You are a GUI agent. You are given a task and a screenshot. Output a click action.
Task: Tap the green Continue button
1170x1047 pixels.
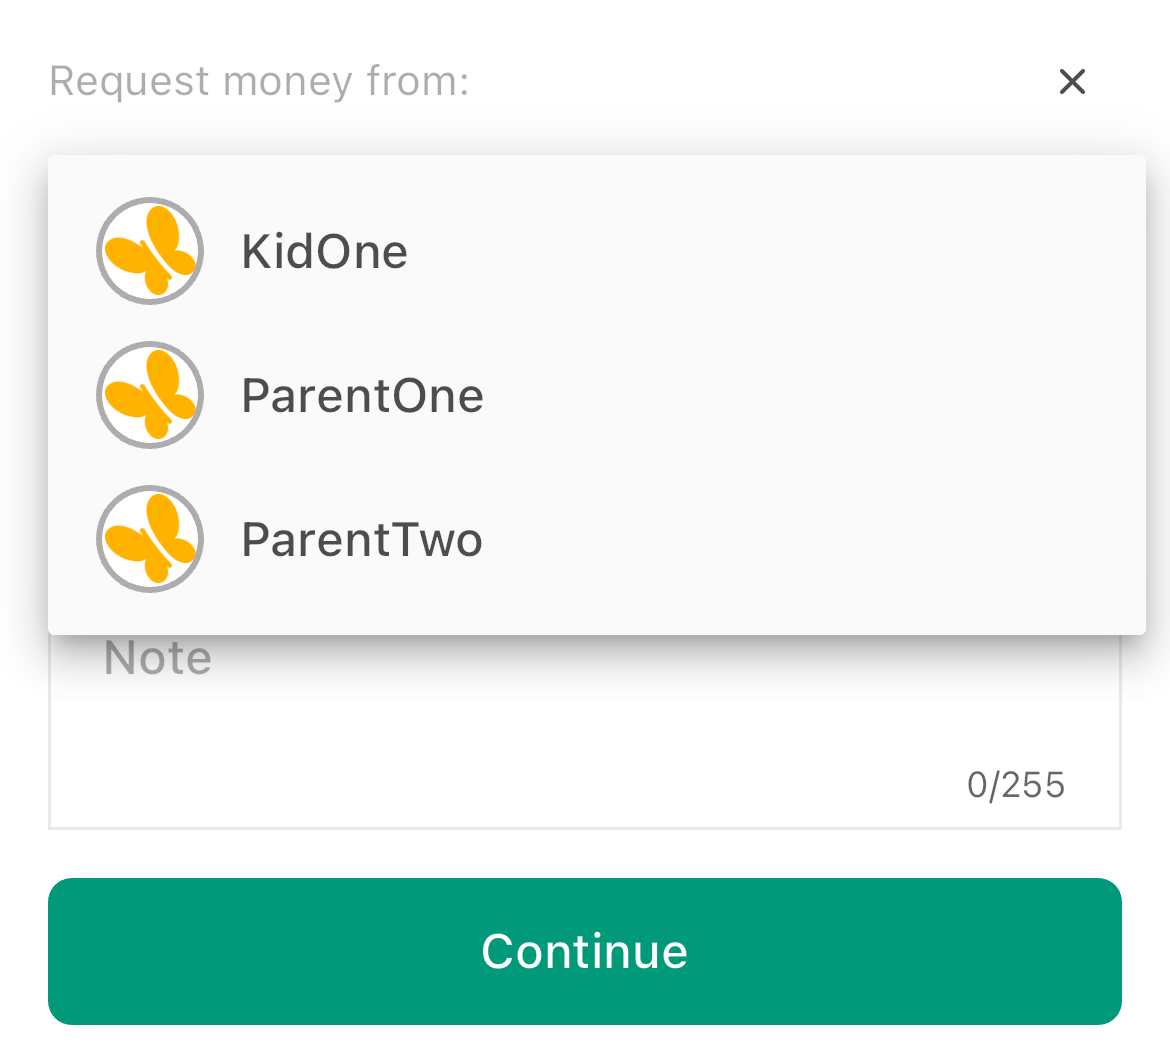click(x=584, y=951)
